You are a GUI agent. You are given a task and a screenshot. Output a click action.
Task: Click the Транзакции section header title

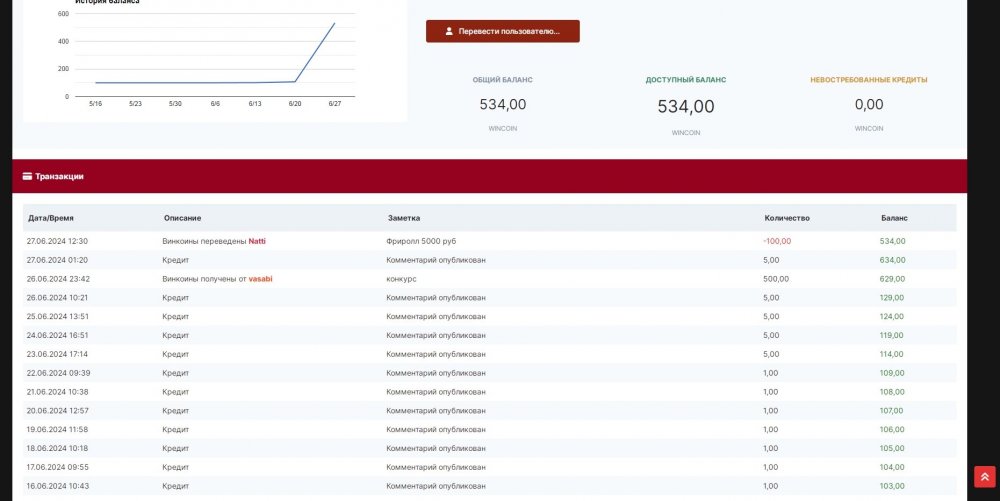point(59,176)
